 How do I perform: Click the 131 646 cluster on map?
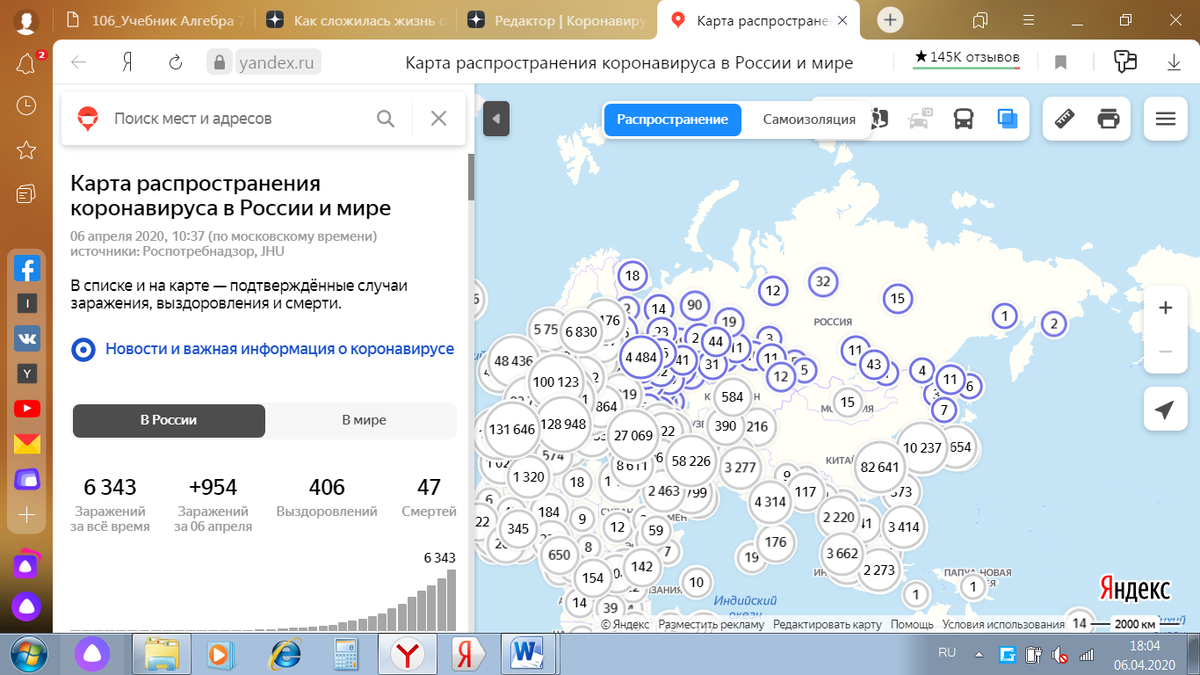pos(513,430)
